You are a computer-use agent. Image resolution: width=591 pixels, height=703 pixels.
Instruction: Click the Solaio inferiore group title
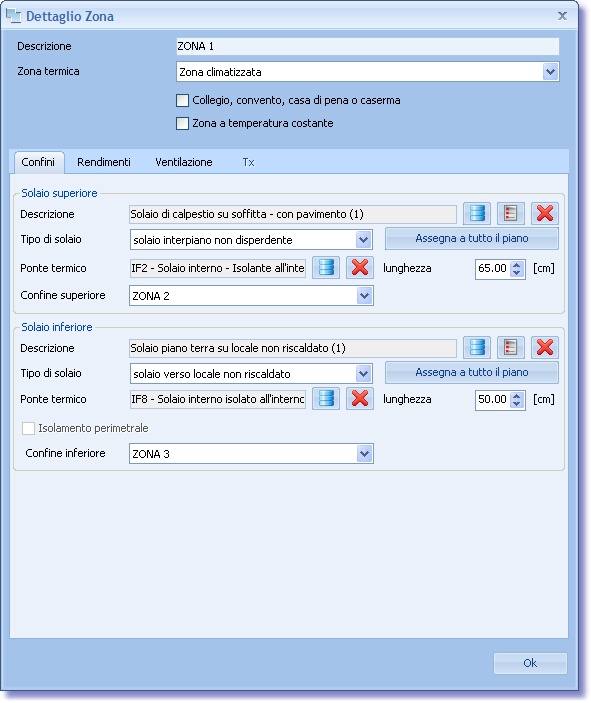coord(57,327)
